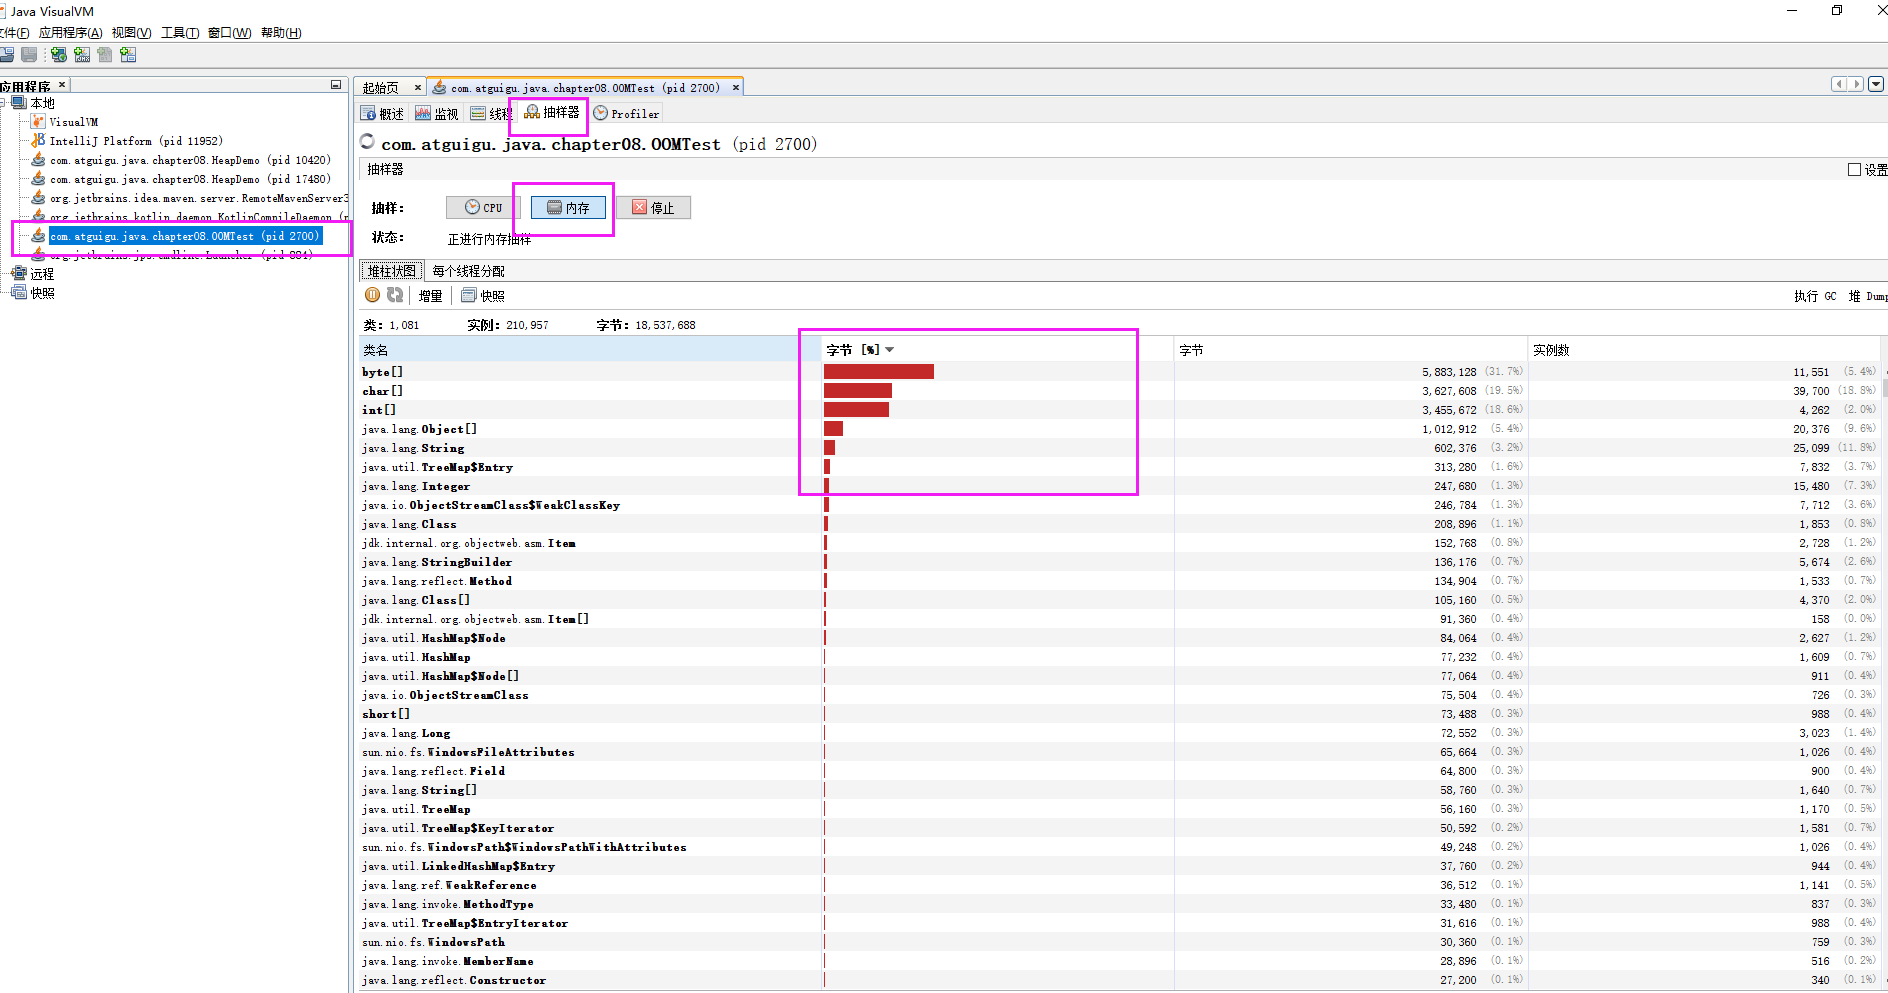Open the document list dropdown arrow
Screen dimensions: 1888x993
1876,84
